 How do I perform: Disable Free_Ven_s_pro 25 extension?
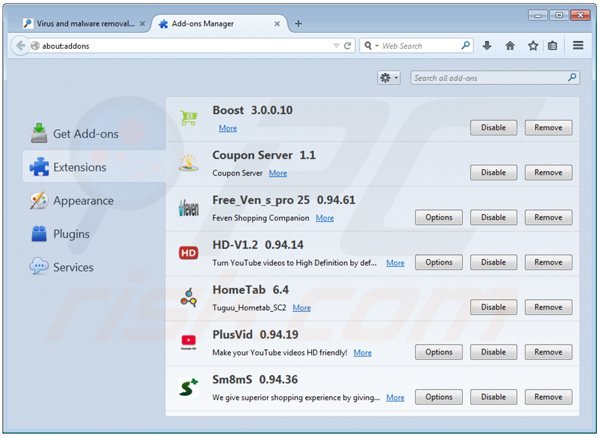[x=493, y=217]
